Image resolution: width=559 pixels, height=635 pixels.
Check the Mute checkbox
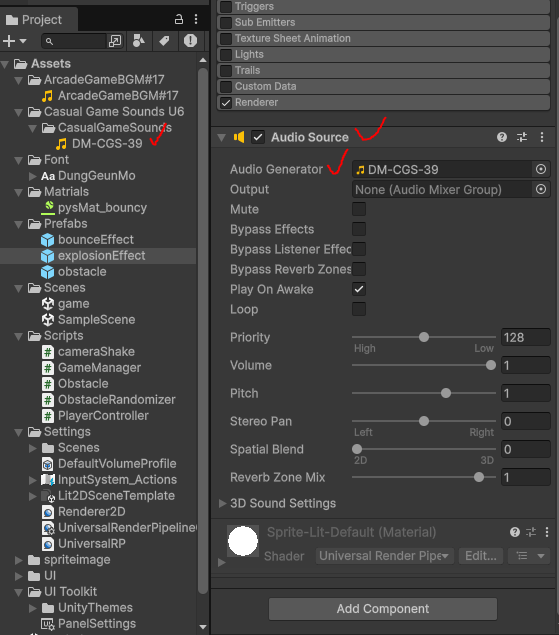click(x=359, y=209)
